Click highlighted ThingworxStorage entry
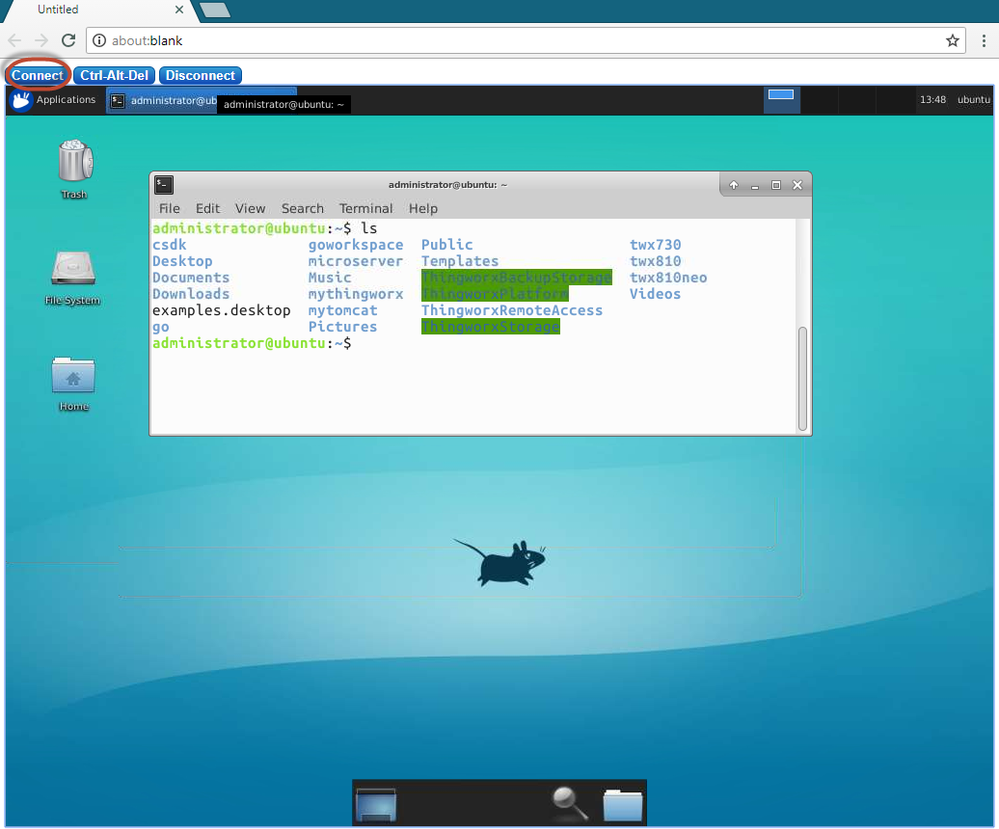 [x=491, y=327]
